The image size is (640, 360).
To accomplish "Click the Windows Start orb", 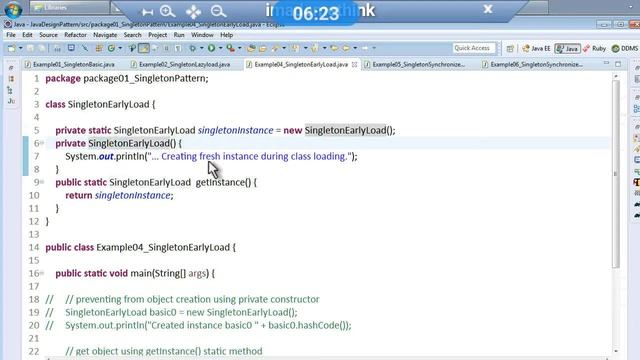I will (13, 10).
